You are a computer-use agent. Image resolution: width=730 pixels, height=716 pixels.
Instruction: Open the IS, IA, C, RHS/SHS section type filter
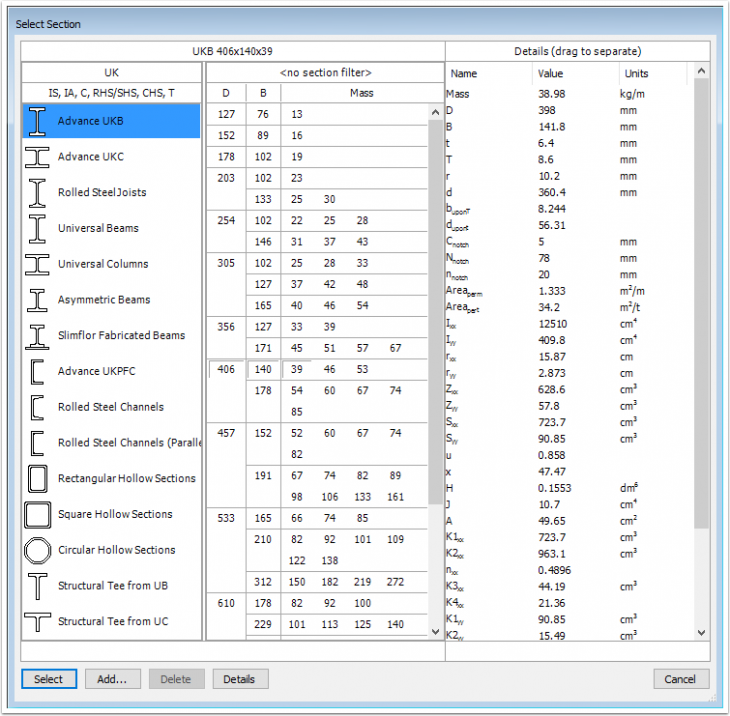click(111, 93)
